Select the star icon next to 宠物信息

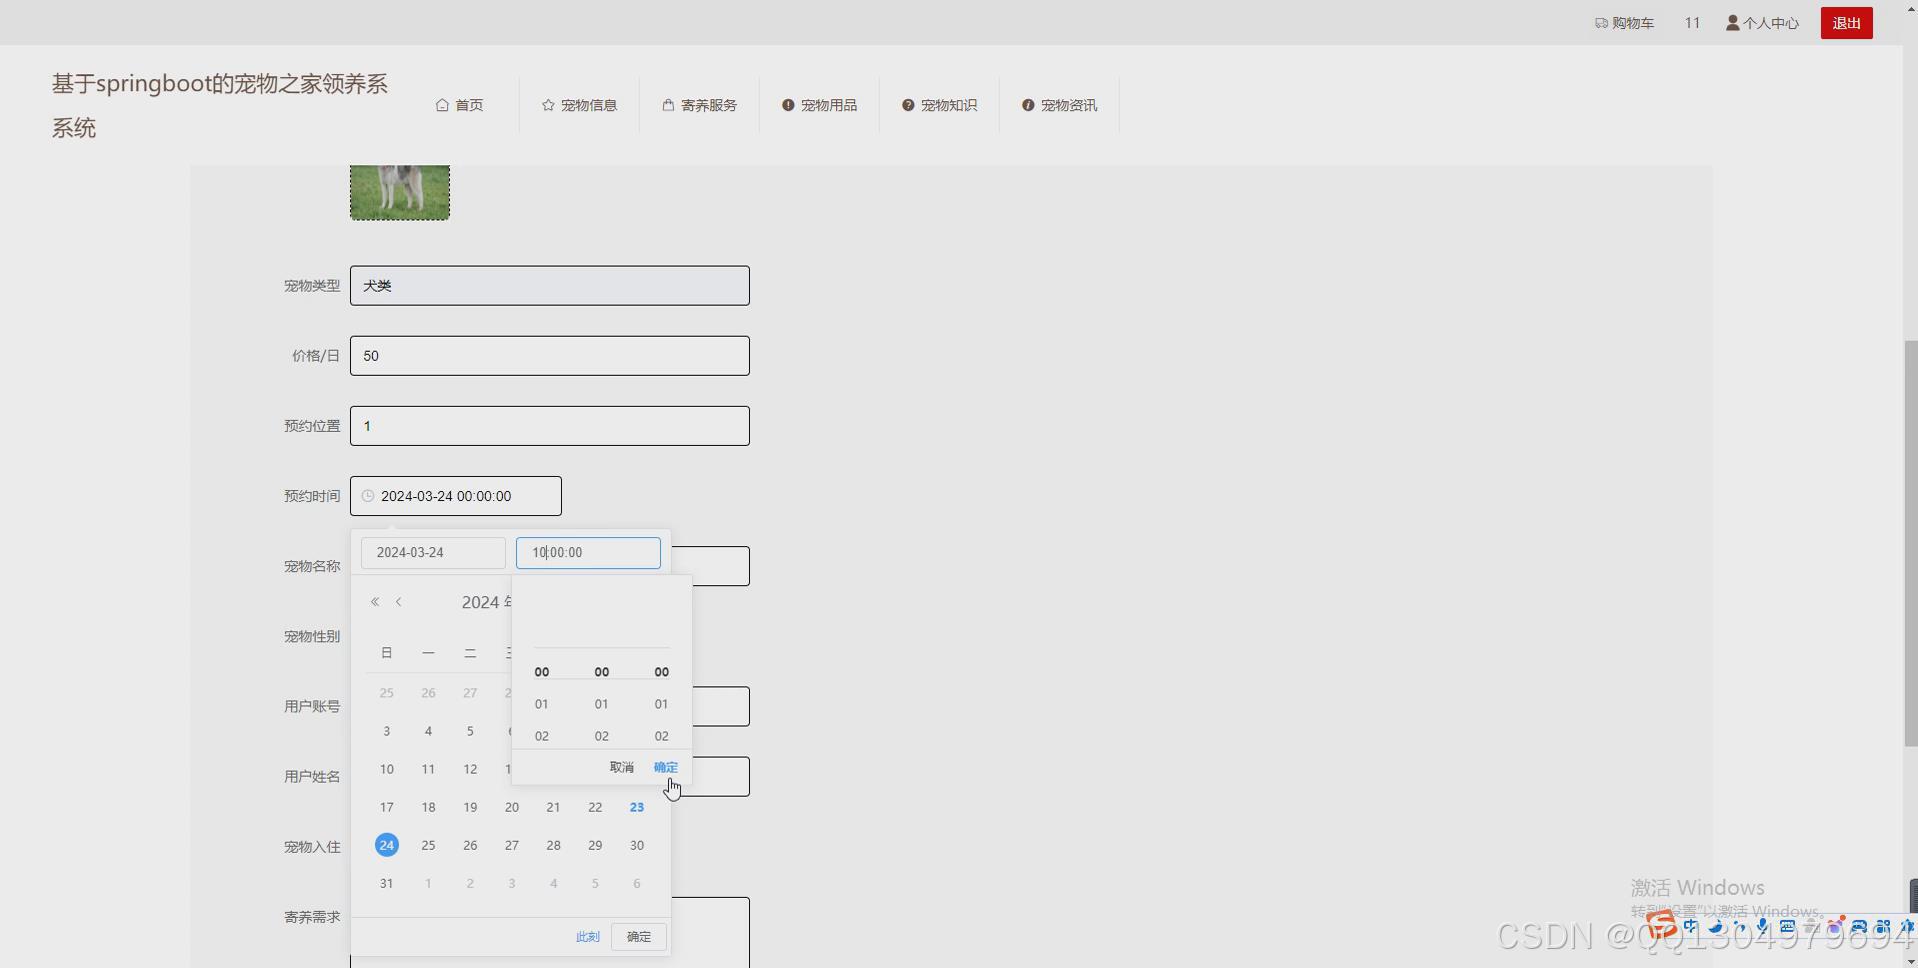click(548, 104)
